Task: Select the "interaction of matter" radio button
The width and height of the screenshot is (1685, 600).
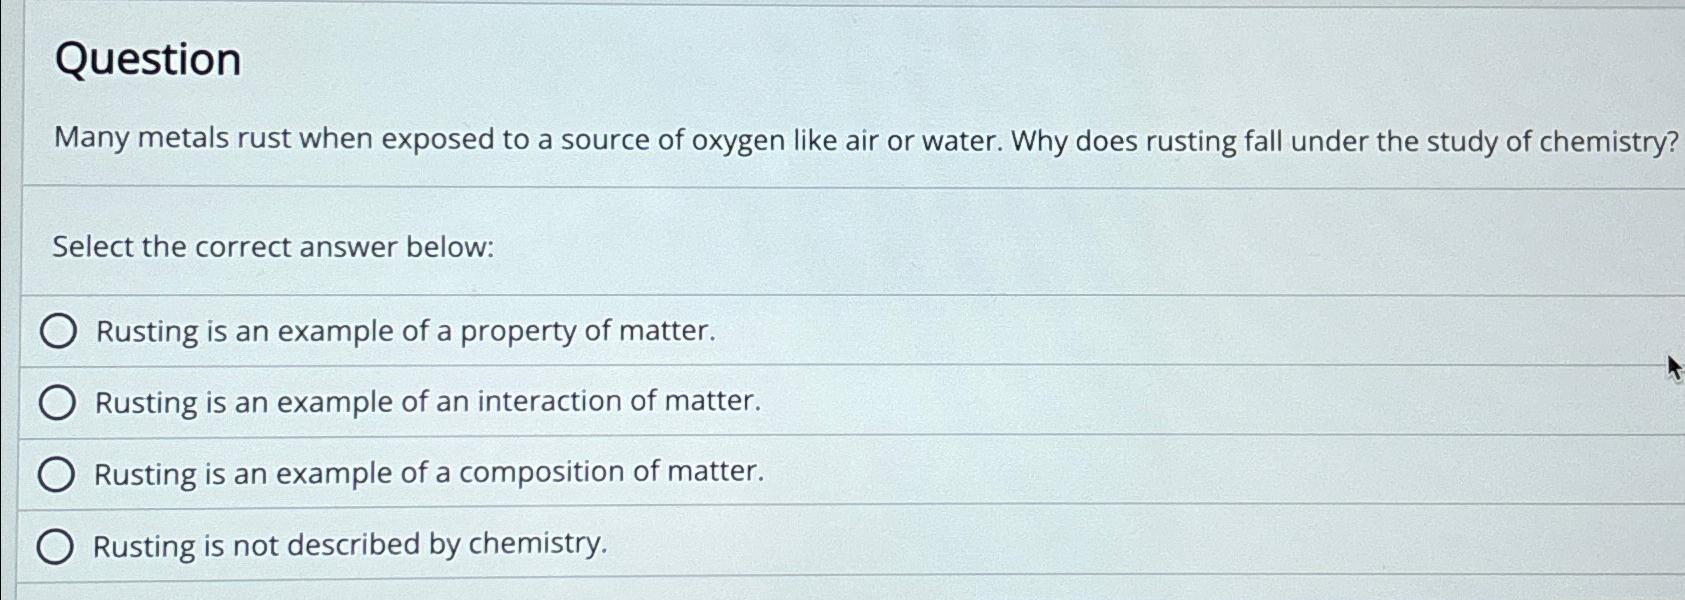Action: [58, 402]
